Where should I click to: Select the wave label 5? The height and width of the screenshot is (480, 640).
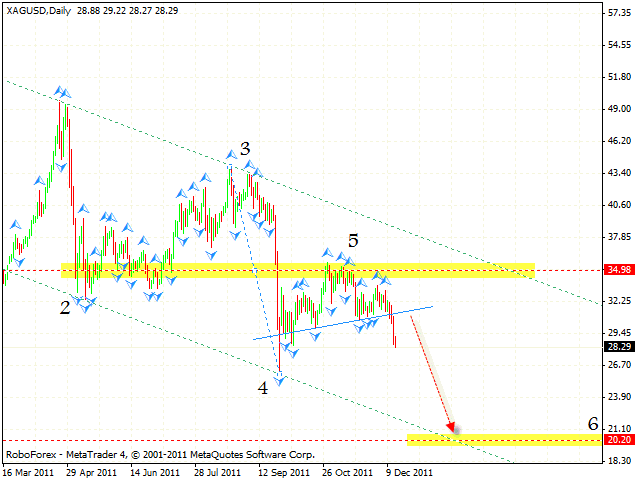tap(352, 240)
